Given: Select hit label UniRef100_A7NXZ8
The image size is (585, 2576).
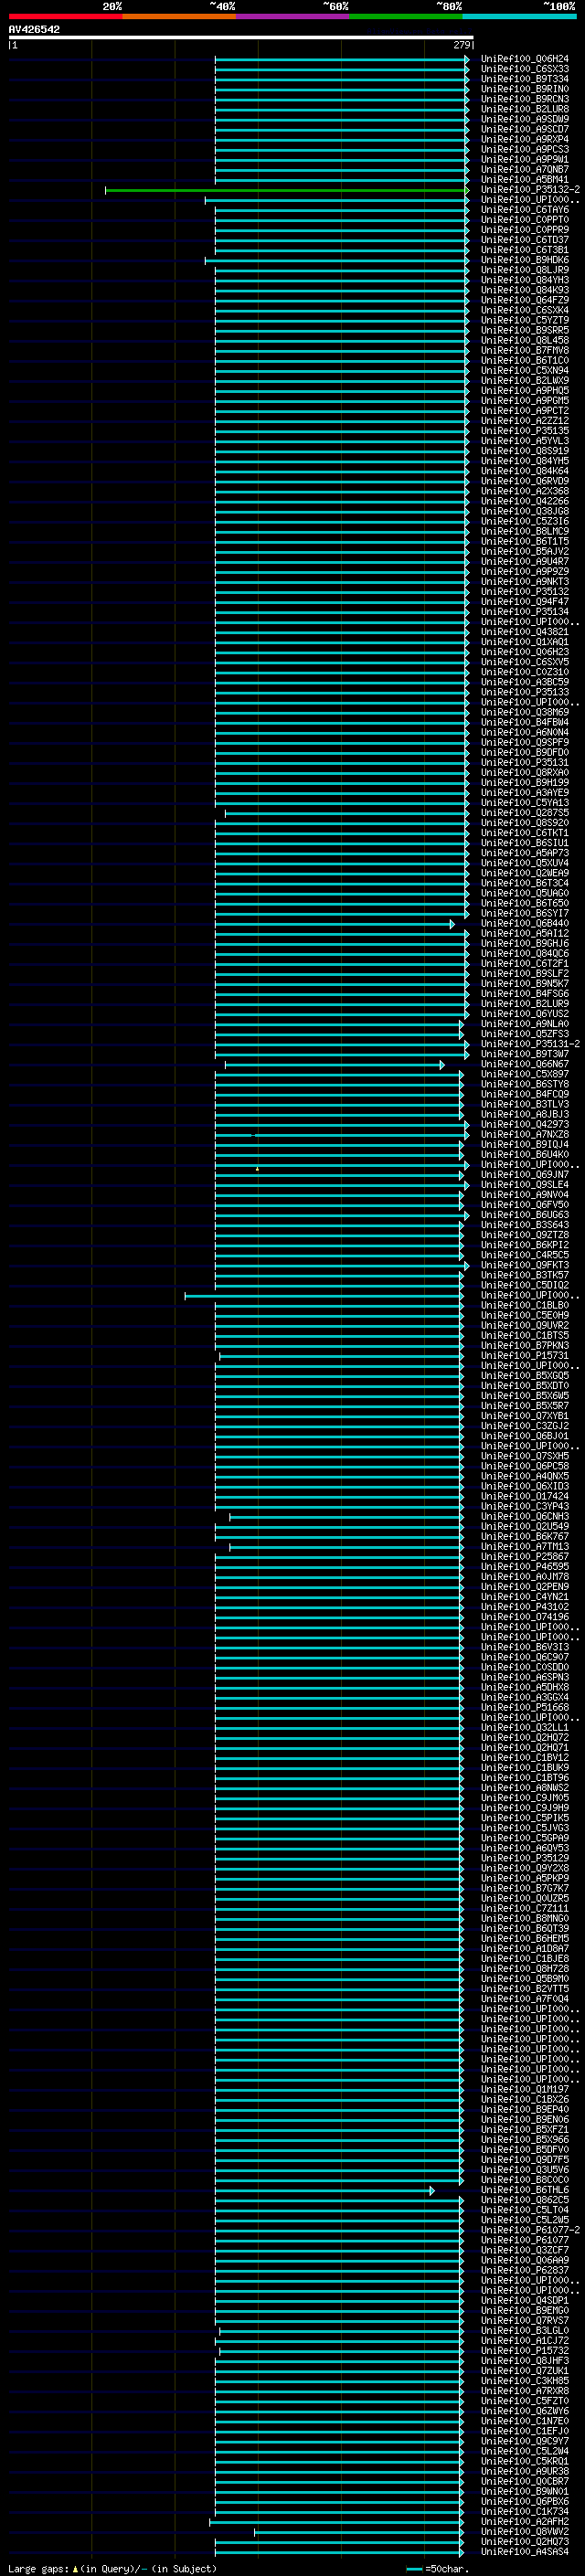Looking at the screenshot, I should tap(524, 1135).
